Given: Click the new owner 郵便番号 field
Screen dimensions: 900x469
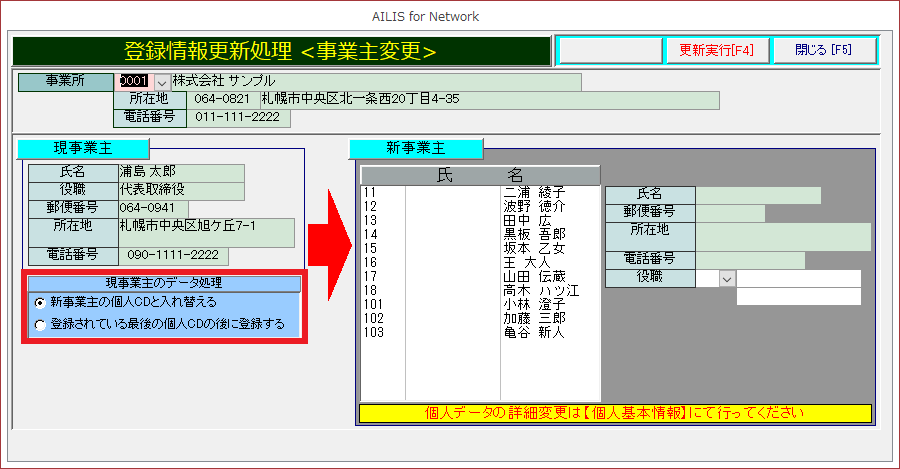Looking at the screenshot, I should [730, 212].
